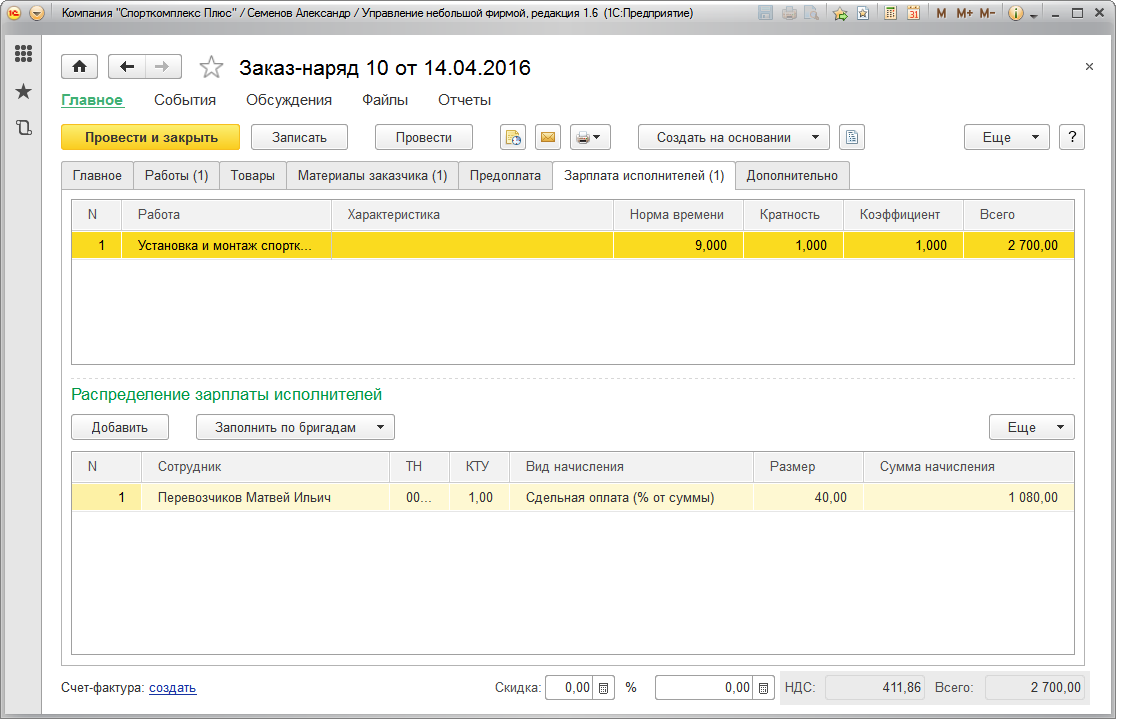Star this document as favorite

[x=211, y=67]
